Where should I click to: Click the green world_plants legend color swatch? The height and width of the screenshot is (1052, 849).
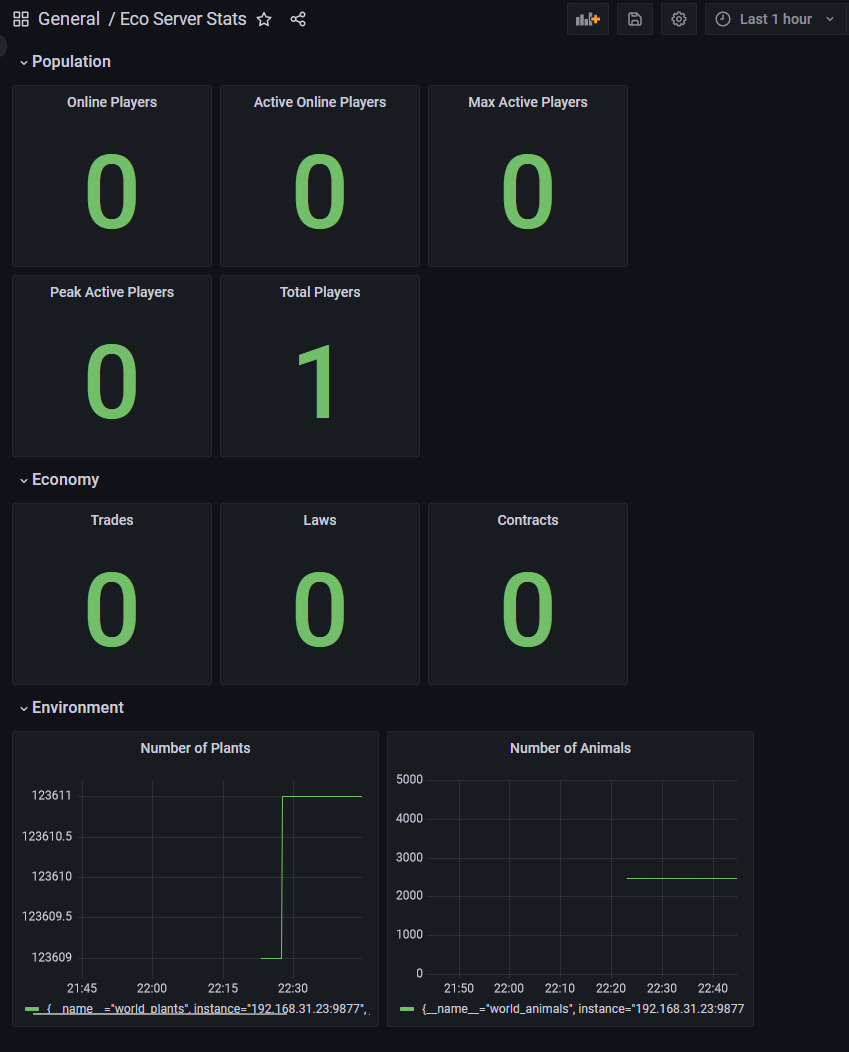pyautogui.click(x=32, y=1008)
